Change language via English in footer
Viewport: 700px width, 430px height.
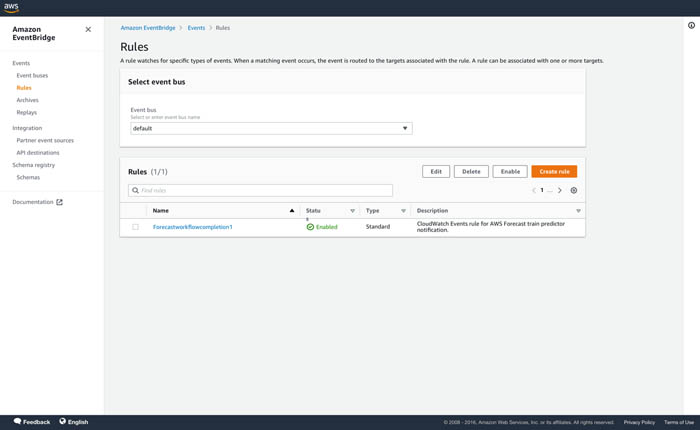(x=78, y=422)
